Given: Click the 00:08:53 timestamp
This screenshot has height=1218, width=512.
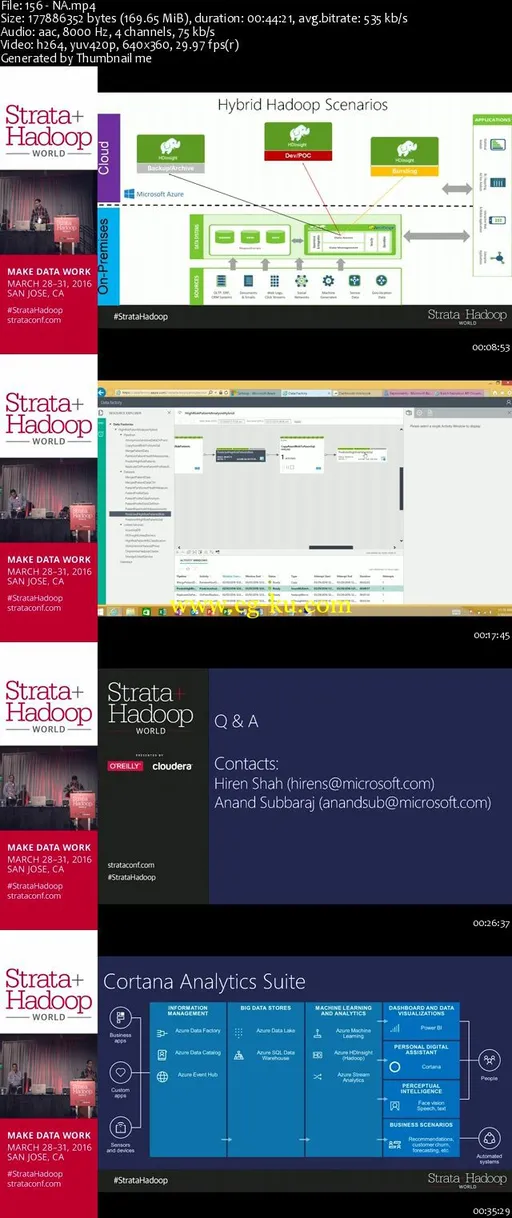Looking at the screenshot, I should click(491, 347).
